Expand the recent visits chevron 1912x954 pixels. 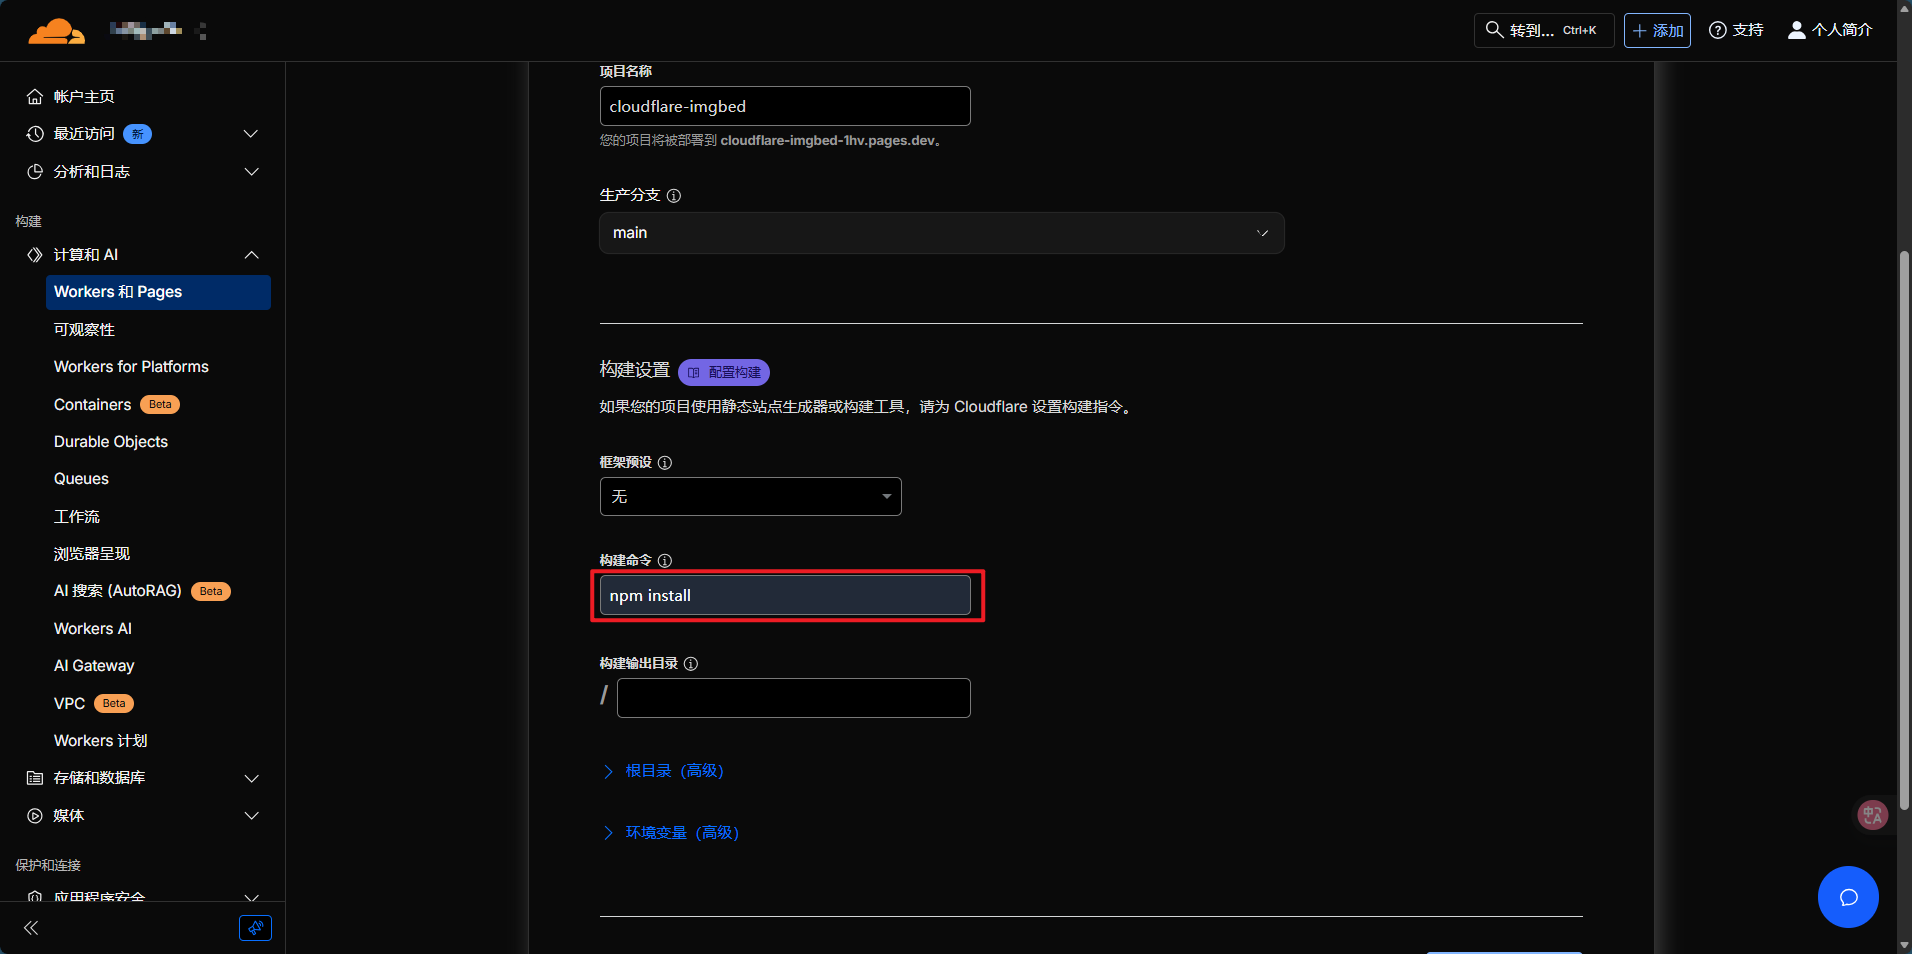coord(251,134)
